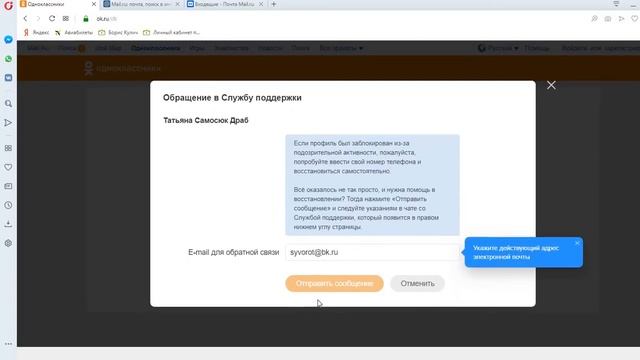This screenshot has height=360, width=640.
Task: Open sidebar setup three-dots icon
Action: [x=8, y=344]
